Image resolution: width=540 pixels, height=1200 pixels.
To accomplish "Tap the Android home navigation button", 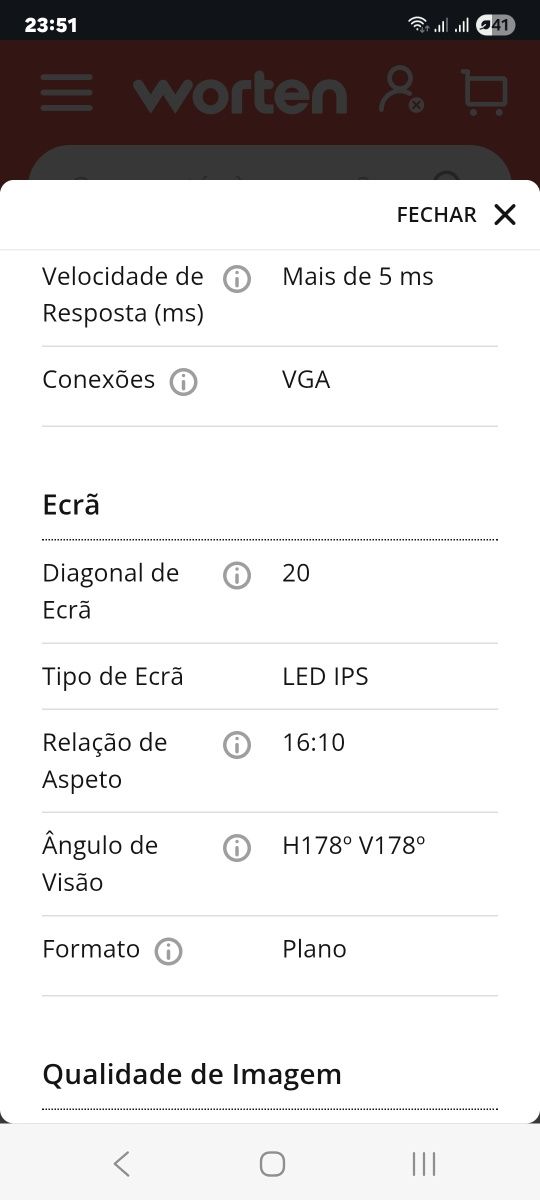I will (x=272, y=1163).
